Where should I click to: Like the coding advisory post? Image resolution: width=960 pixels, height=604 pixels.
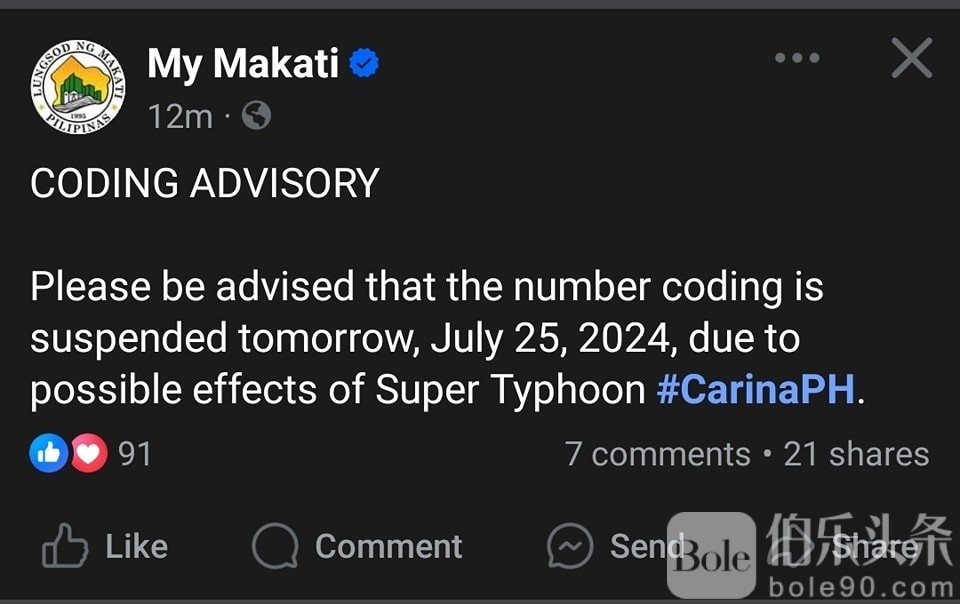pyautogui.click(x=105, y=546)
